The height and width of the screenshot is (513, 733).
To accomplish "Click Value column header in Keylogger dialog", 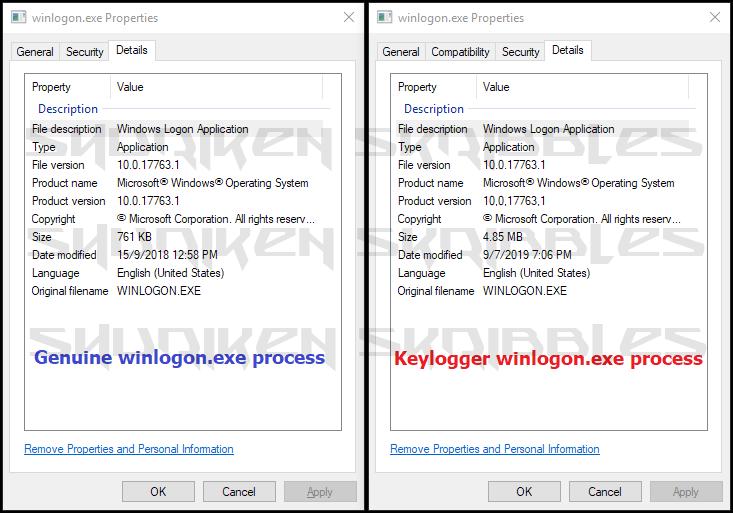I will pyautogui.click(x=496, y=87).
